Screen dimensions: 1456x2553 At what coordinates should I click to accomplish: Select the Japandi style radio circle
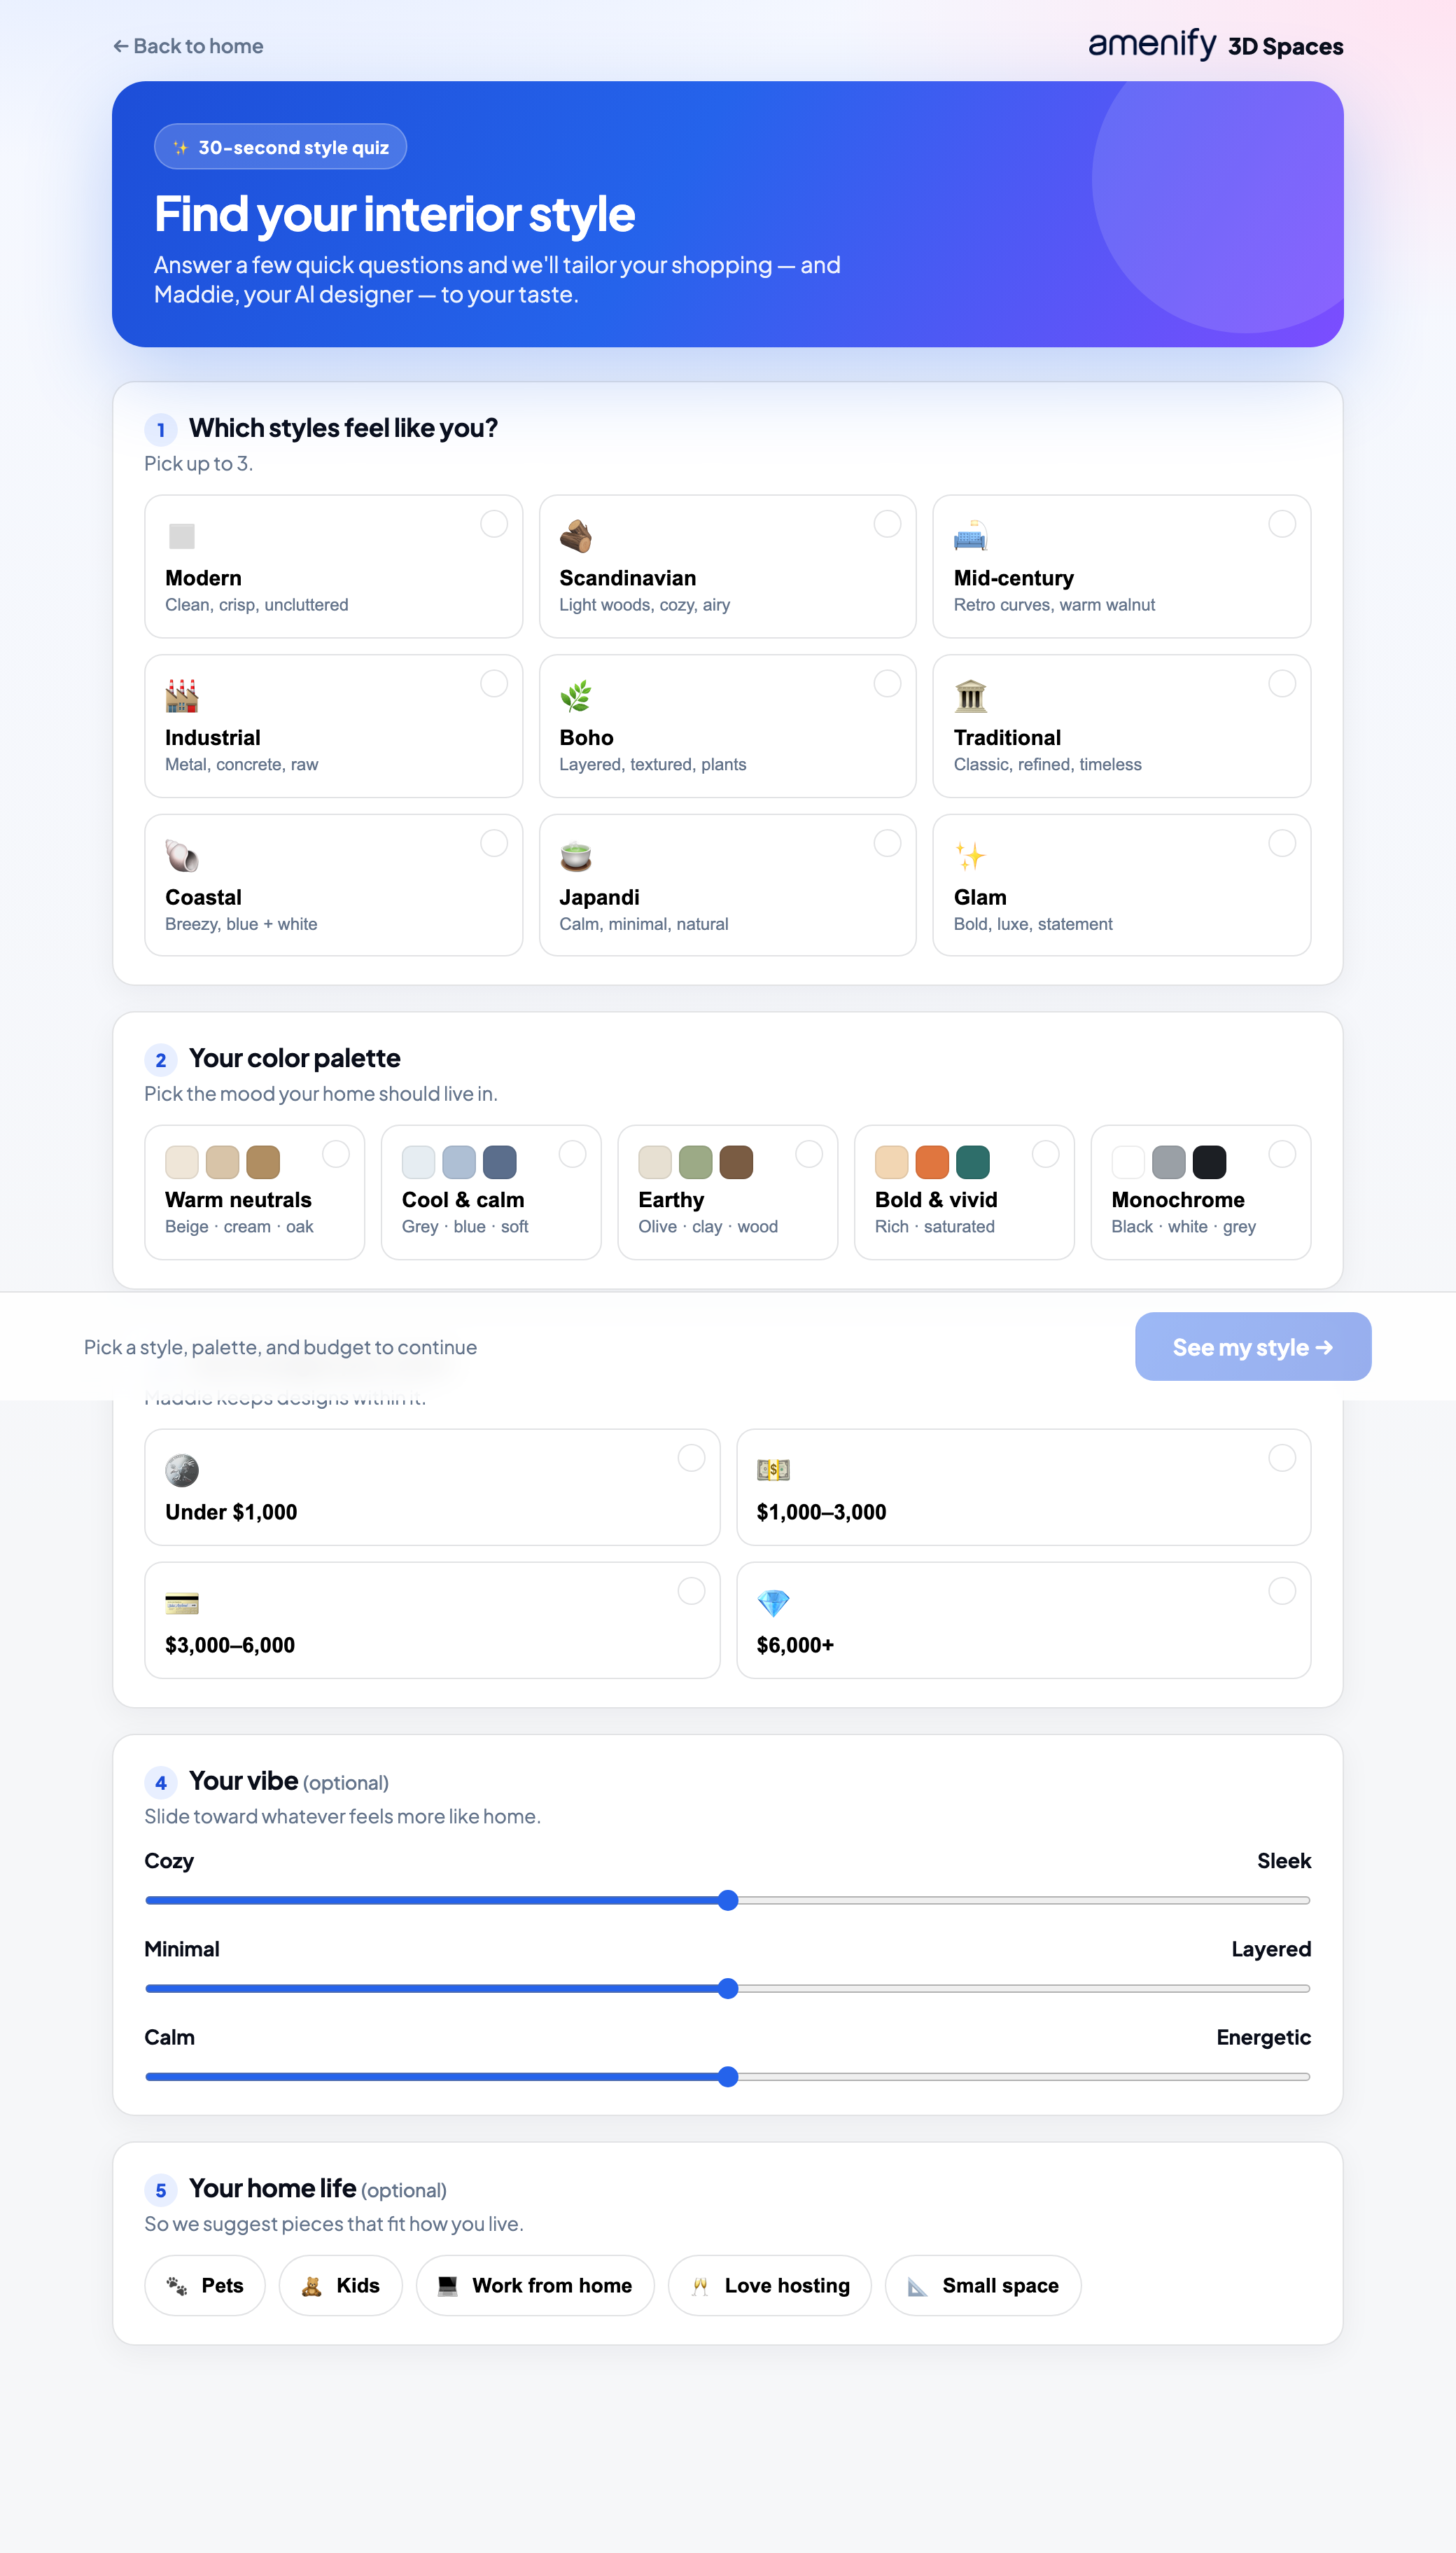887,843
